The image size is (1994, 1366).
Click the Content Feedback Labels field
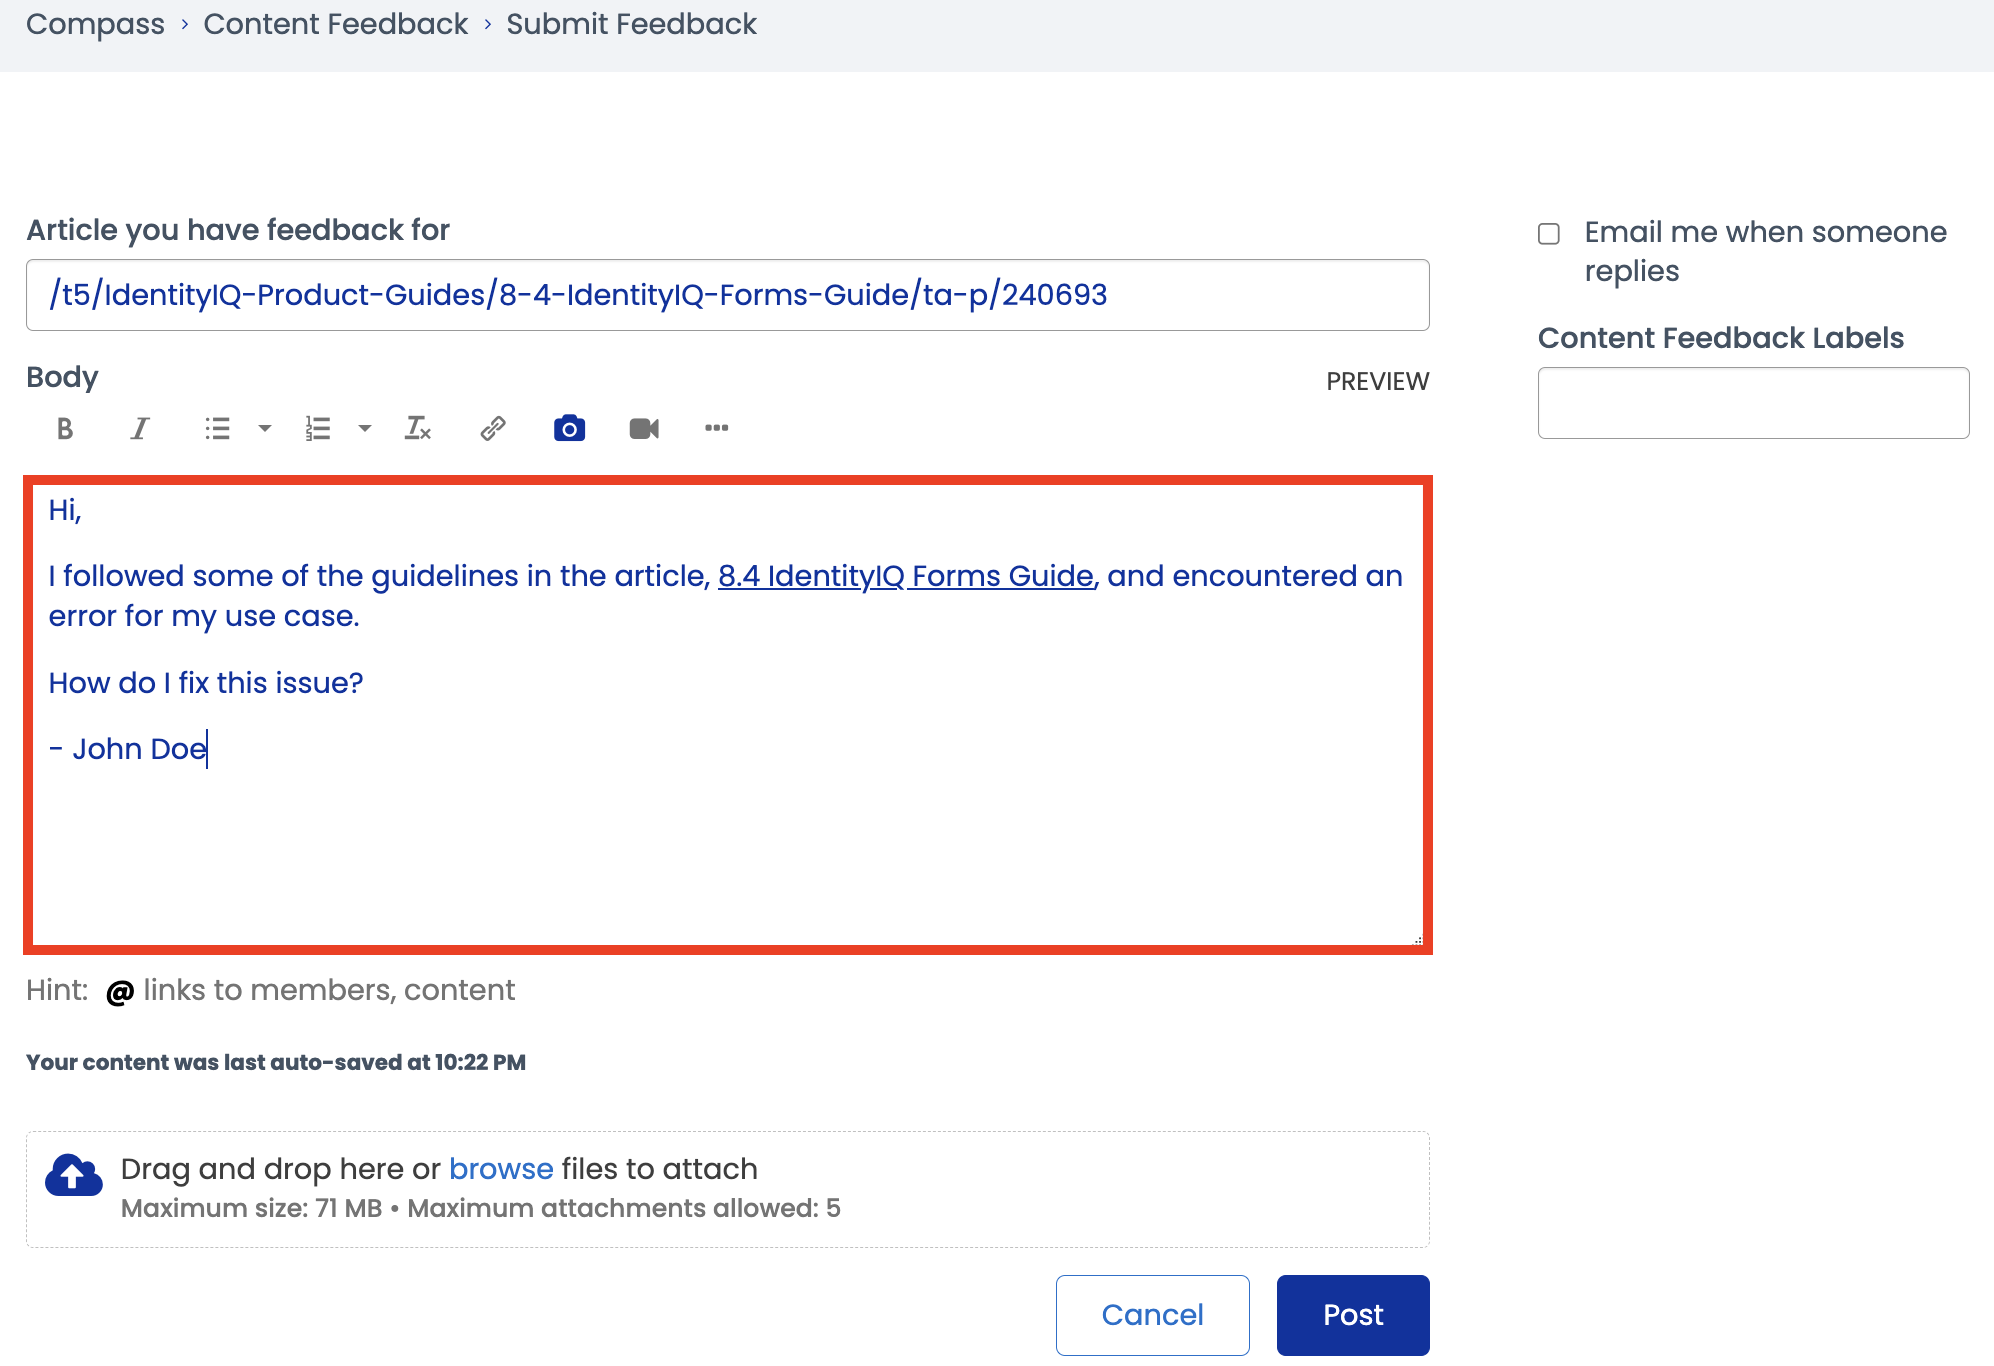[1753, 402]
